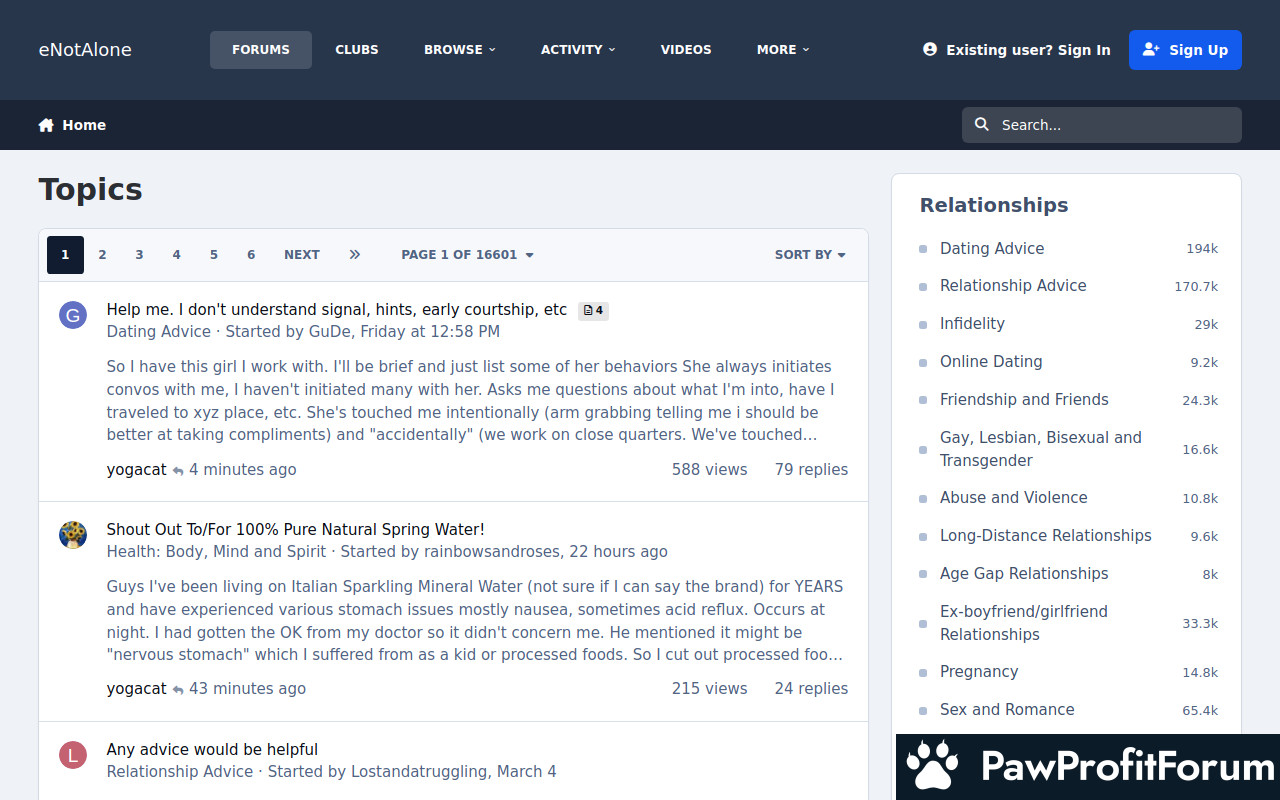Open Gay, Lesbian, Bisexual and Transgender category

click(1041, 449)
